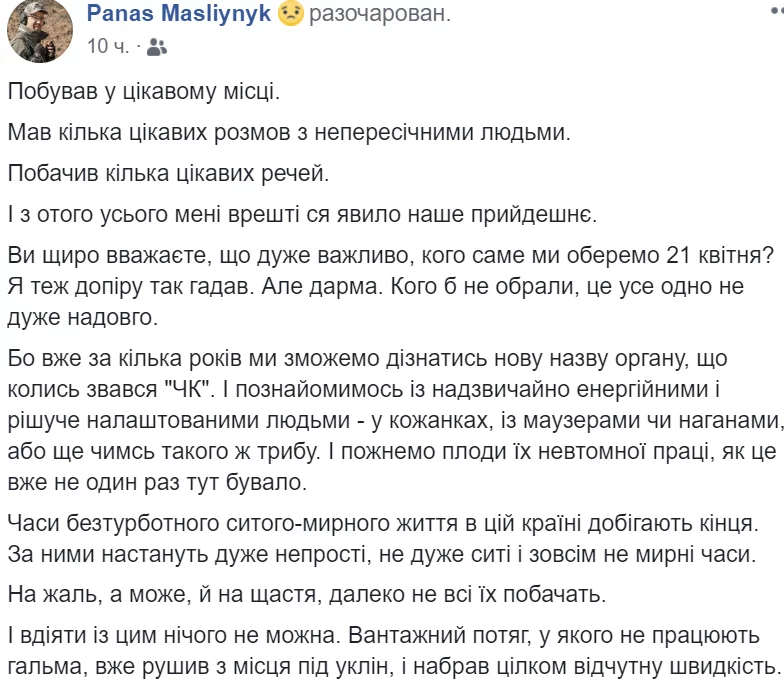
Task: Click the line 'Побував у цікавому місці.'
Action: [x=145, y=92]
